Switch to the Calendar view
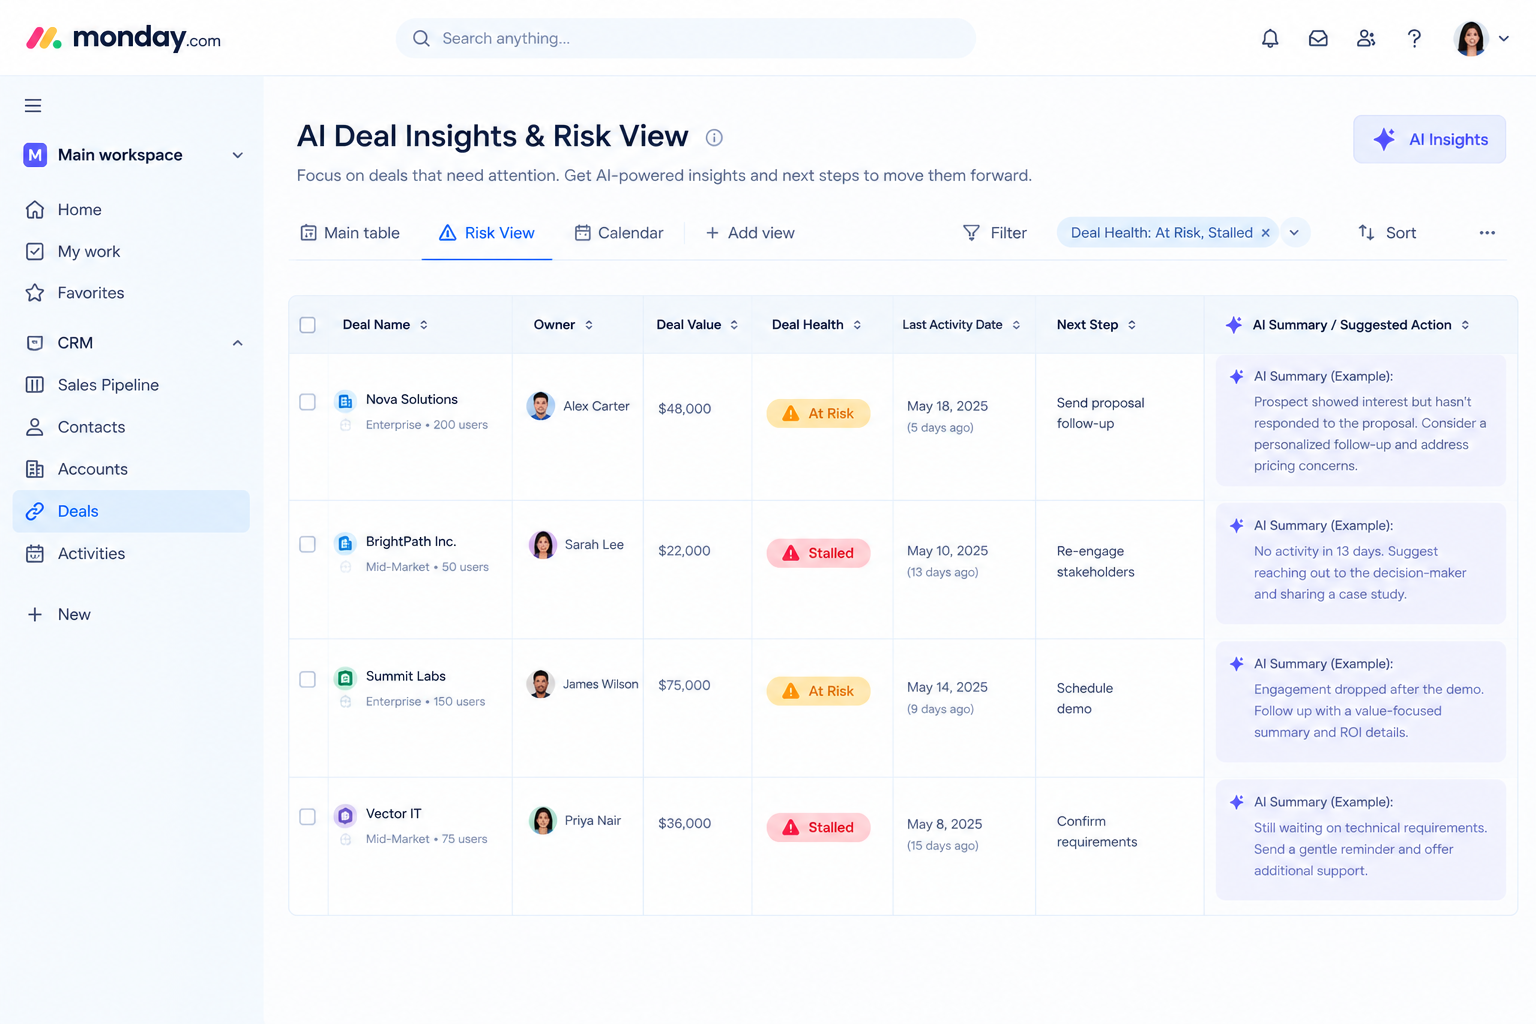The image size is (1536, 1024). (x=619, y=233)
